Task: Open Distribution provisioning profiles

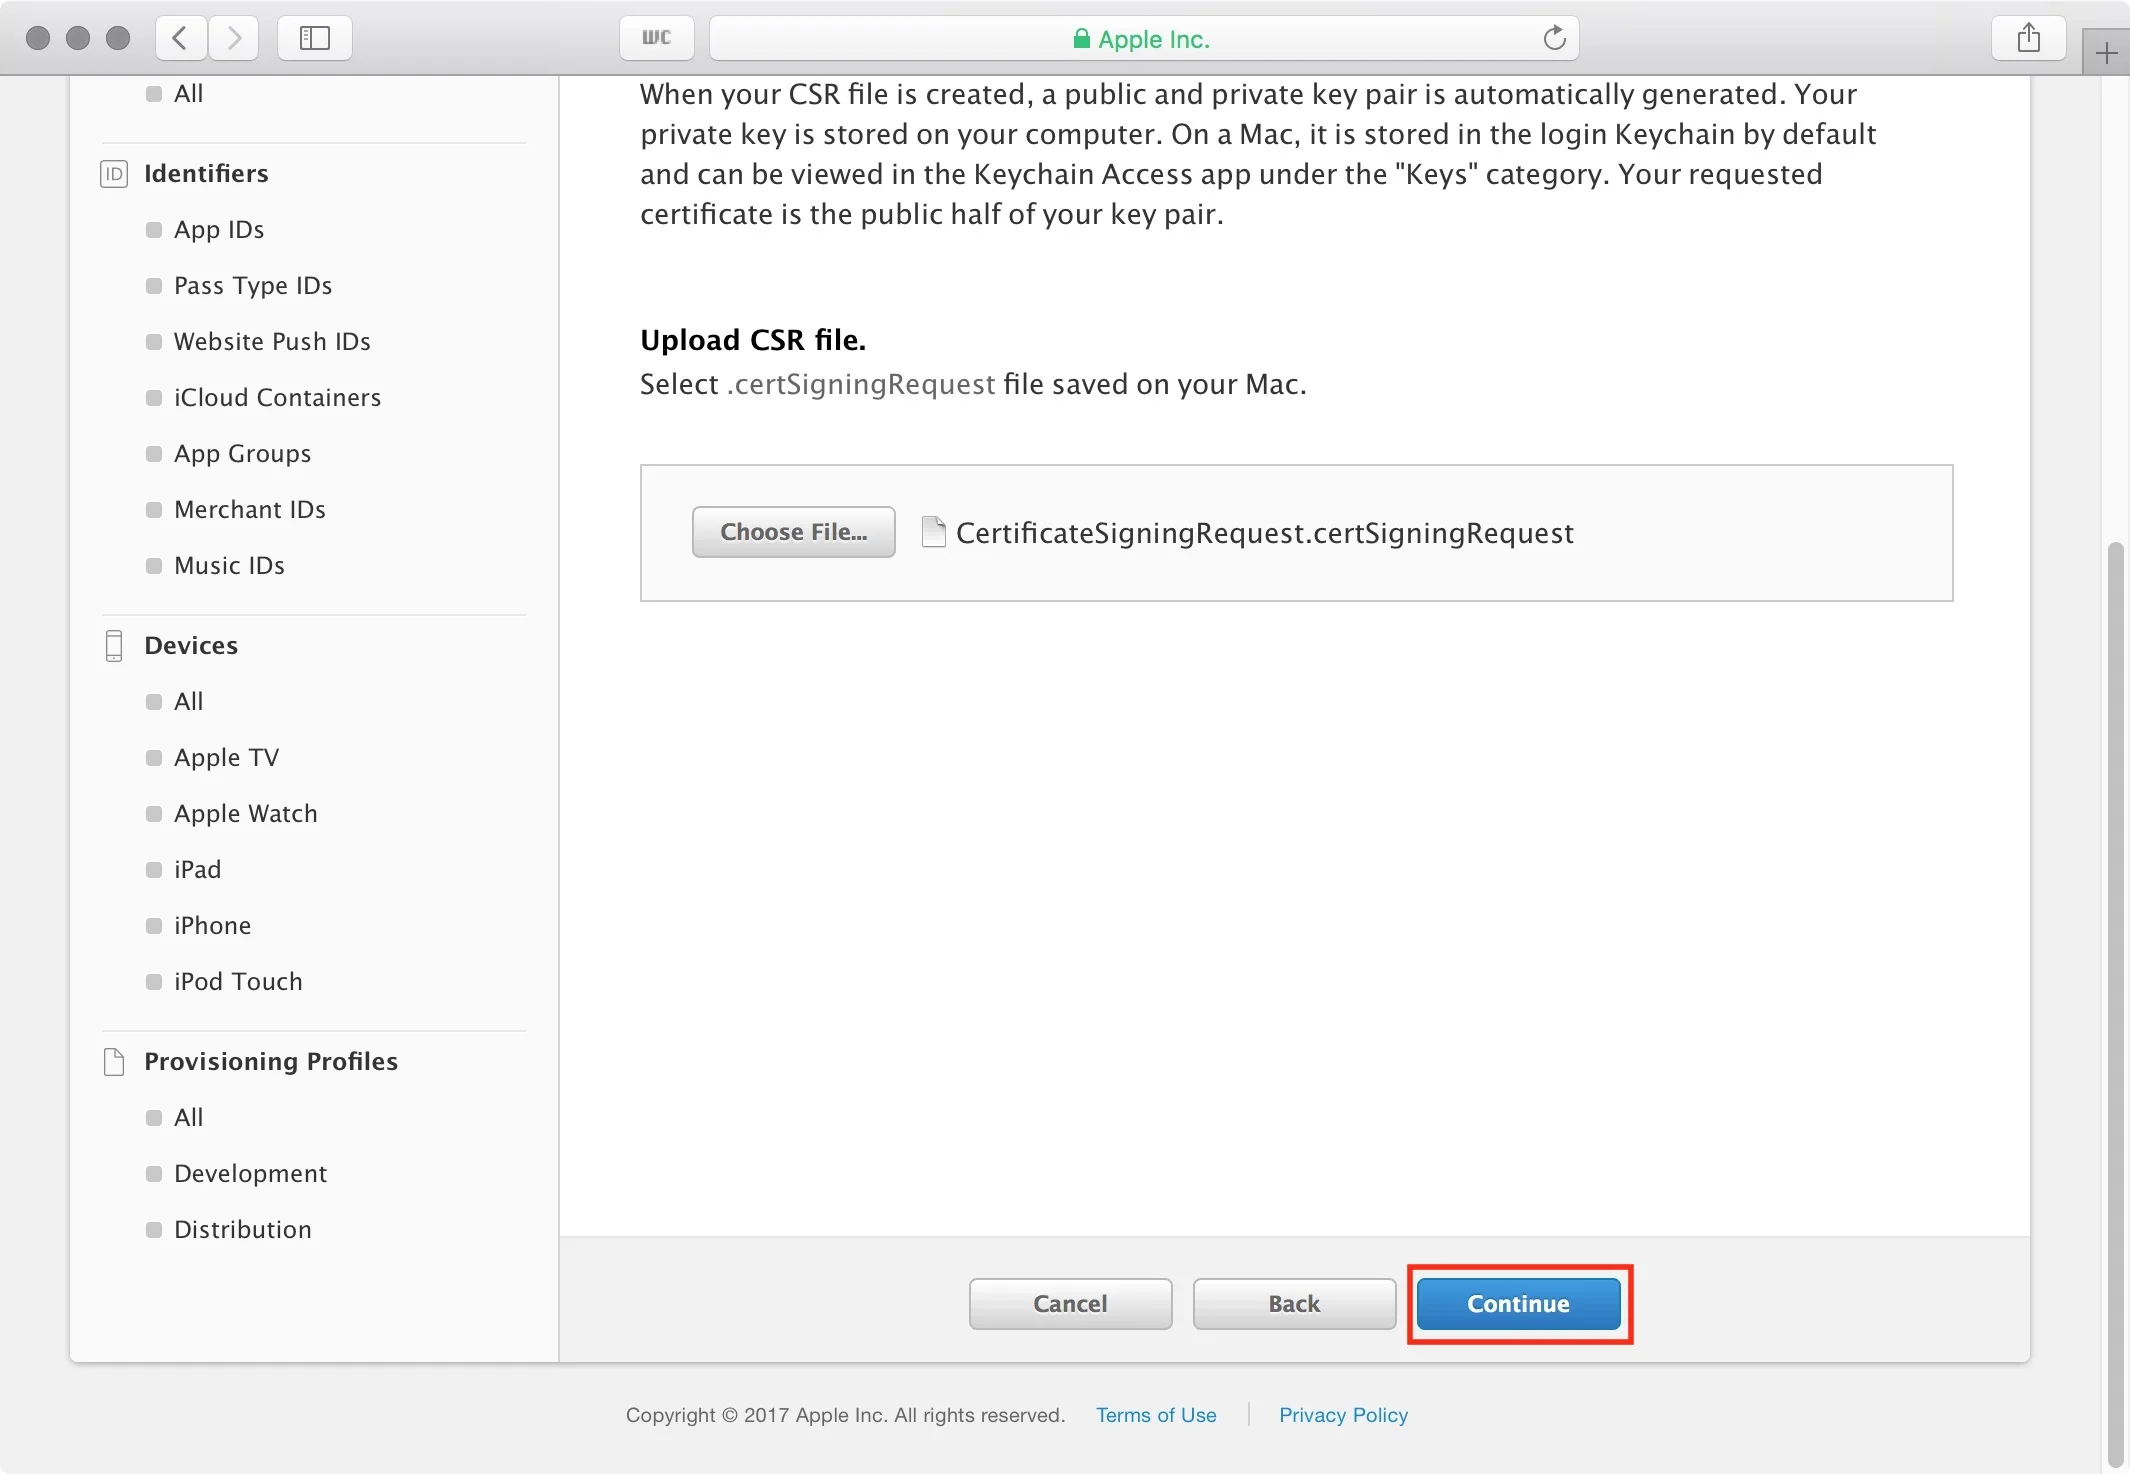Action: click(x=243, y=1230)
